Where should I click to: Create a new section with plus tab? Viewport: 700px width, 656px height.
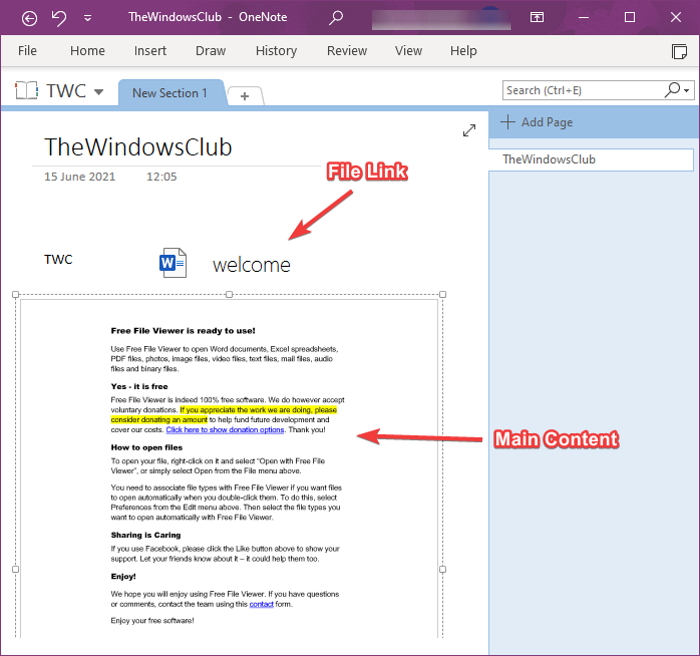tap(245, 96)
